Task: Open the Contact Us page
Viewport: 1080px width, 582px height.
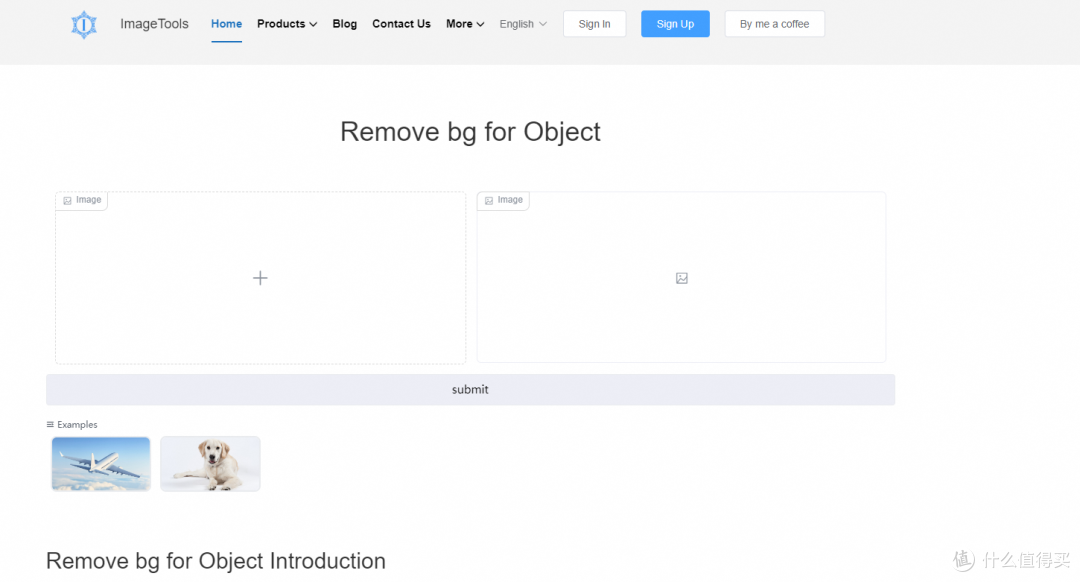Action: coord(401,24)
